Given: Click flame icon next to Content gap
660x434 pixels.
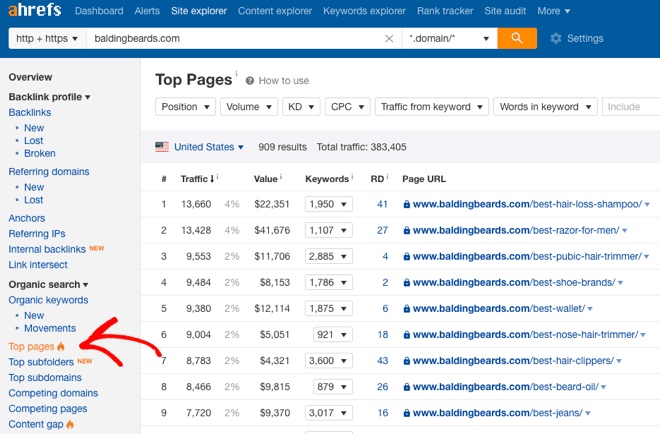Looking at the screenshot, I should (x=70, y=424).
